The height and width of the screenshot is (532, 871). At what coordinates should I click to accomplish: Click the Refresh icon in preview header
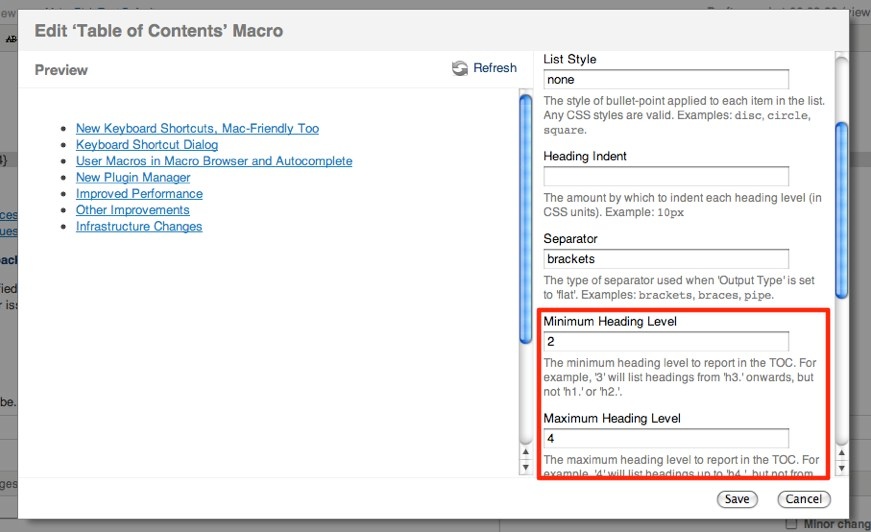point(460,68)
